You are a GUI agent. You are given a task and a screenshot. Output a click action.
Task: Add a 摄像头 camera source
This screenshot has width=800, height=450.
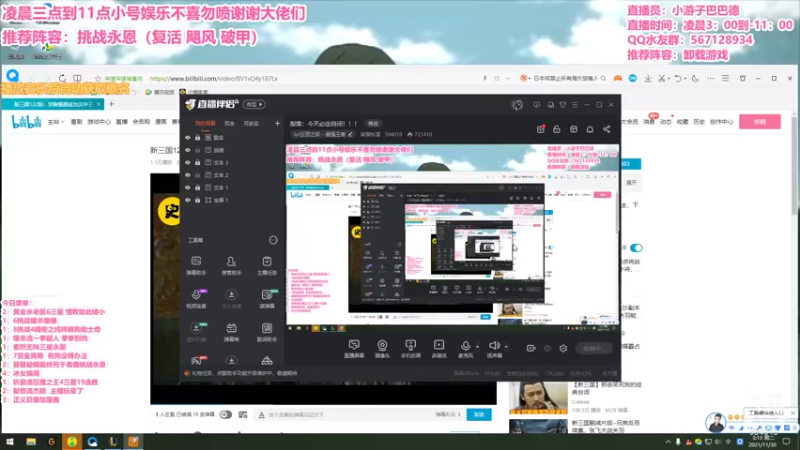[x=382, y=349]
